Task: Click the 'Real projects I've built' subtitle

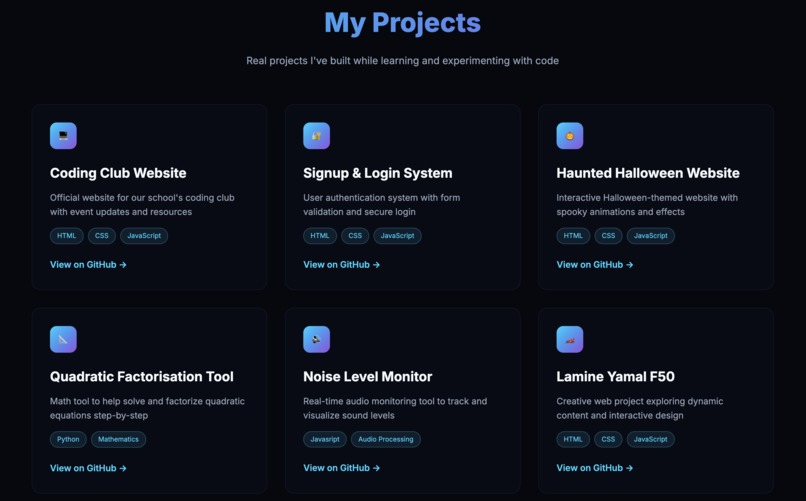Action: 402,61
